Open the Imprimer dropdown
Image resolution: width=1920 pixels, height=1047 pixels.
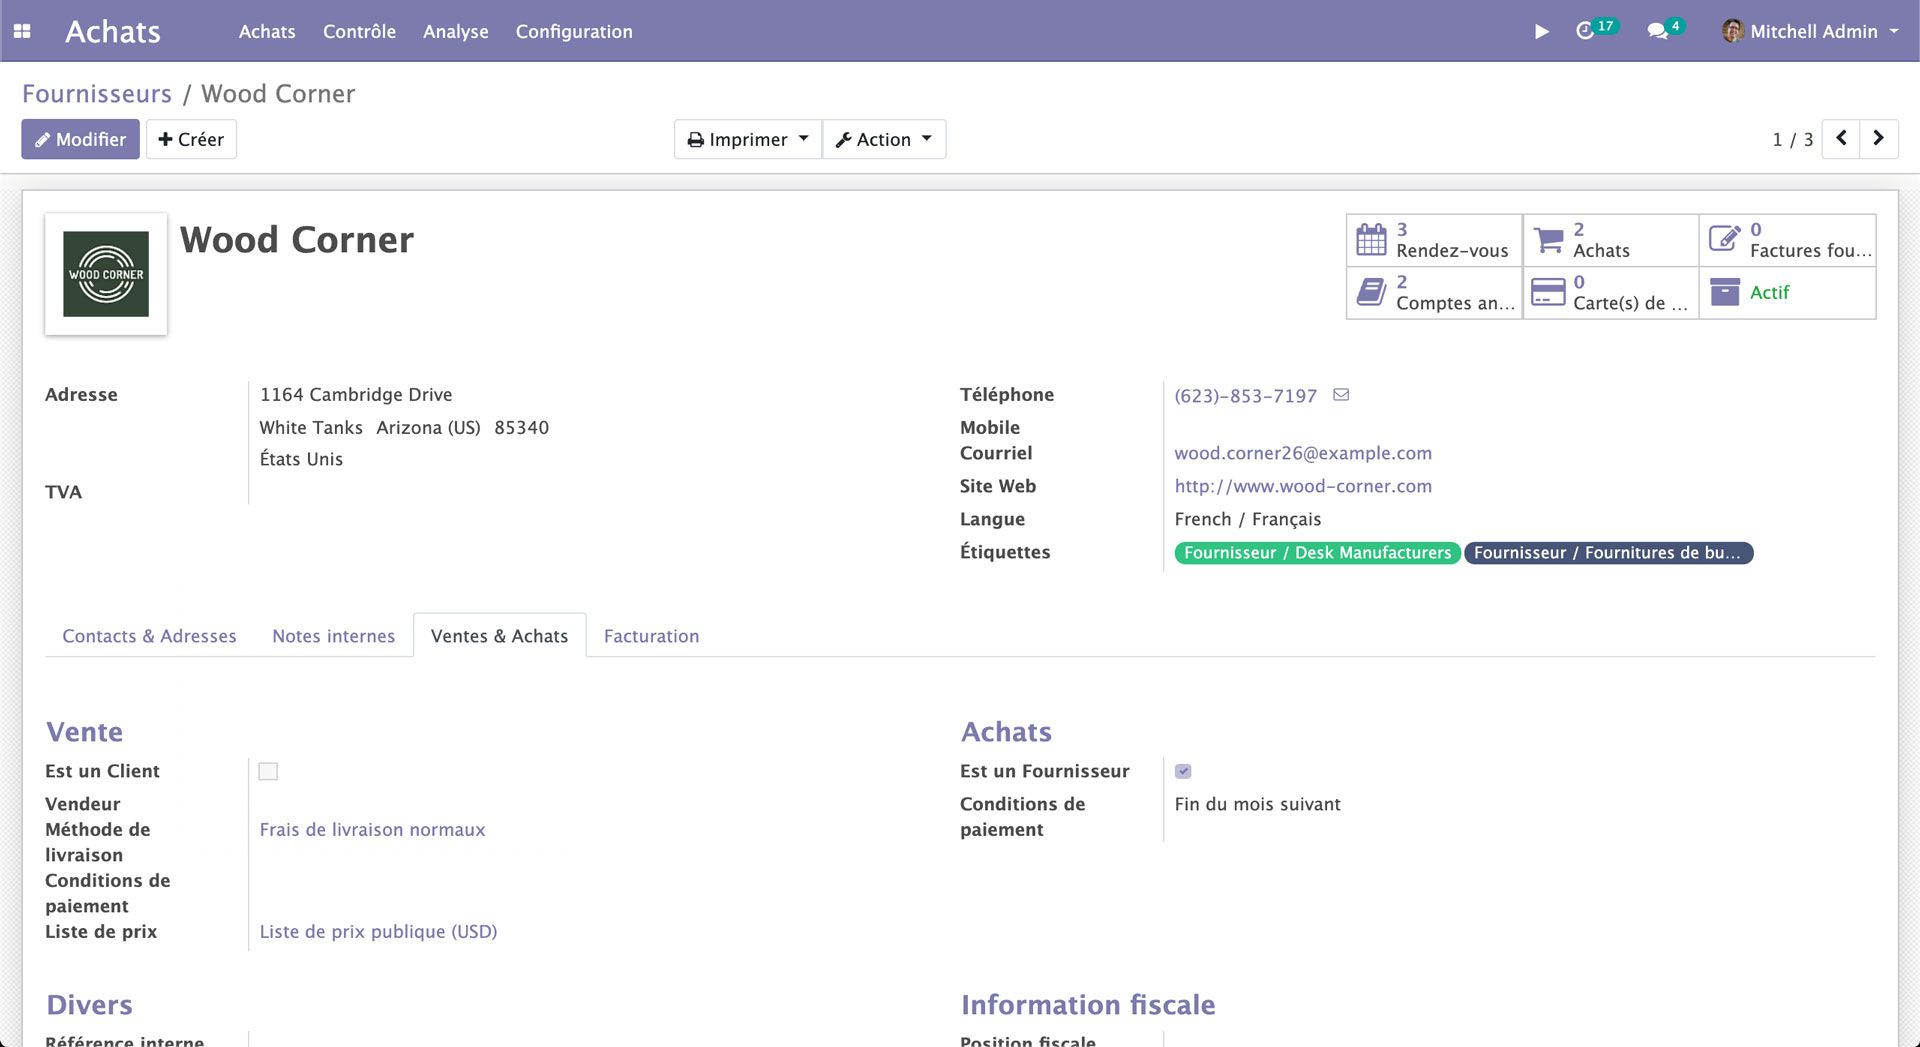pos(747,139)
